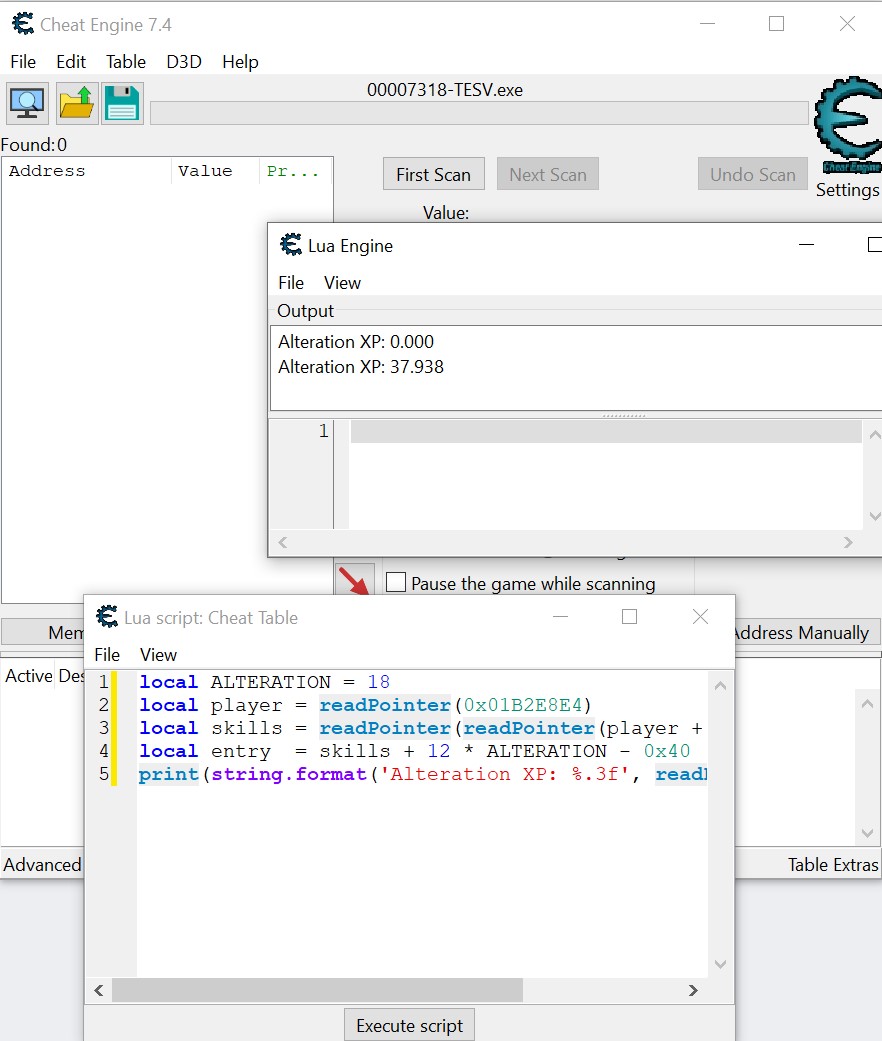Click the 'Alteration XP: 37.938' output line
This screenshot has height=1041, width=882.
click(x=361, y=366)
